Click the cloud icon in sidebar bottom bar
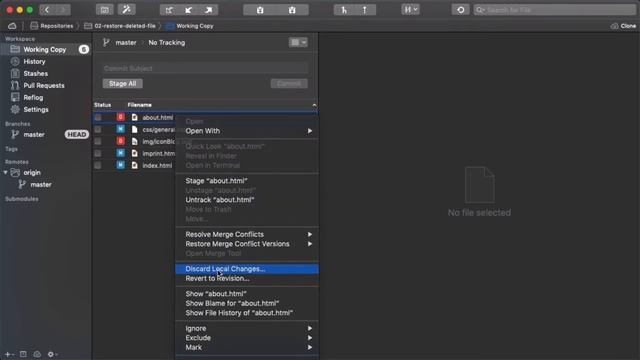This screenshot has width=640, height=360. tap(37, 354)
